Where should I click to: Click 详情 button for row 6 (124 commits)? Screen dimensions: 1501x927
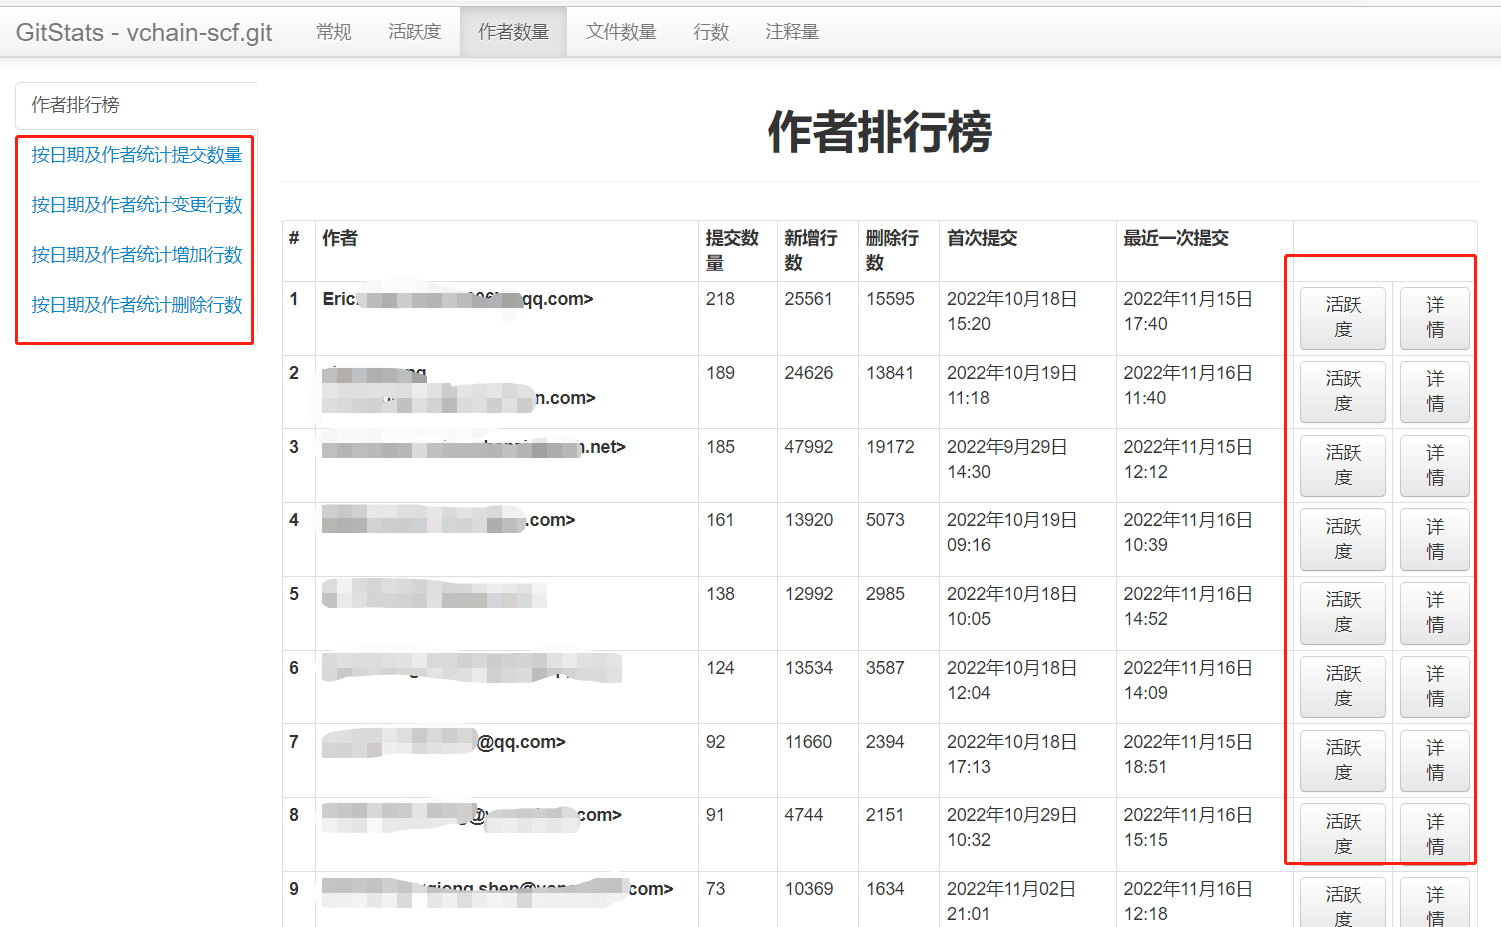tap(1435, 687)
